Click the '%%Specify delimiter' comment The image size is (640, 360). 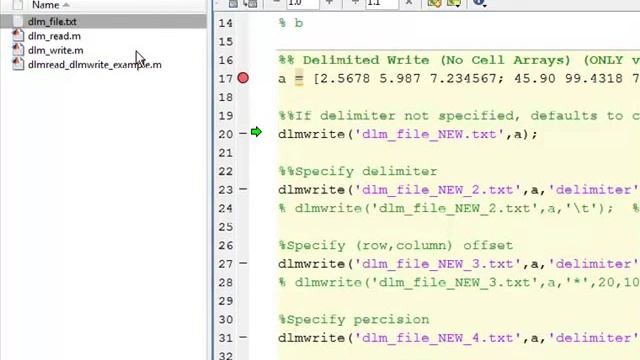[x=358, y=171]
